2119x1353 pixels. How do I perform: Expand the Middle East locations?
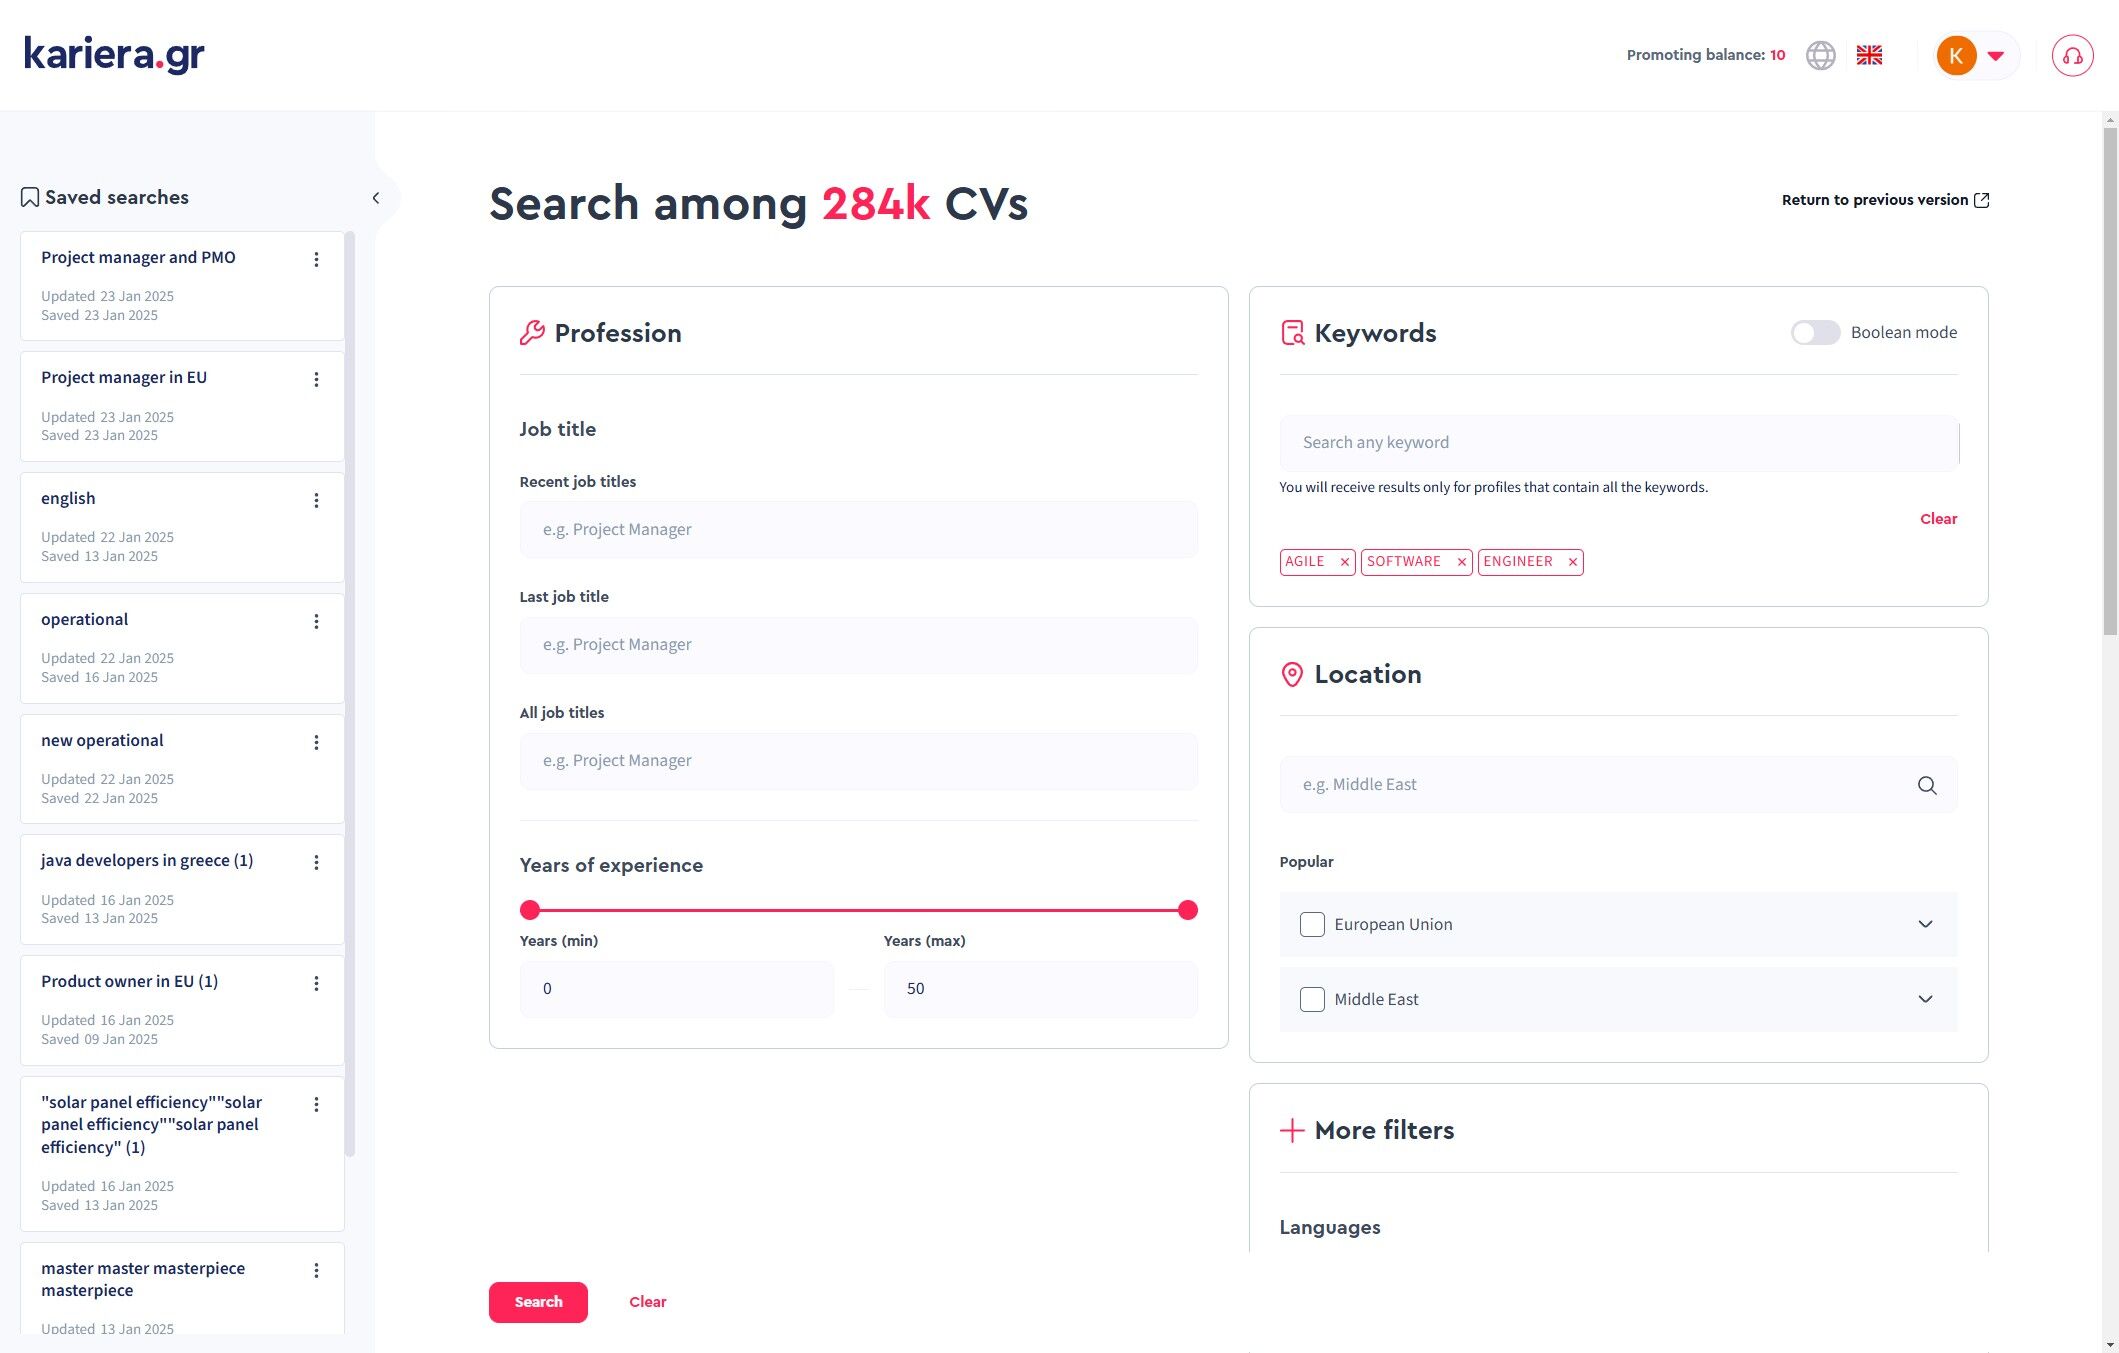(1925, 999)
